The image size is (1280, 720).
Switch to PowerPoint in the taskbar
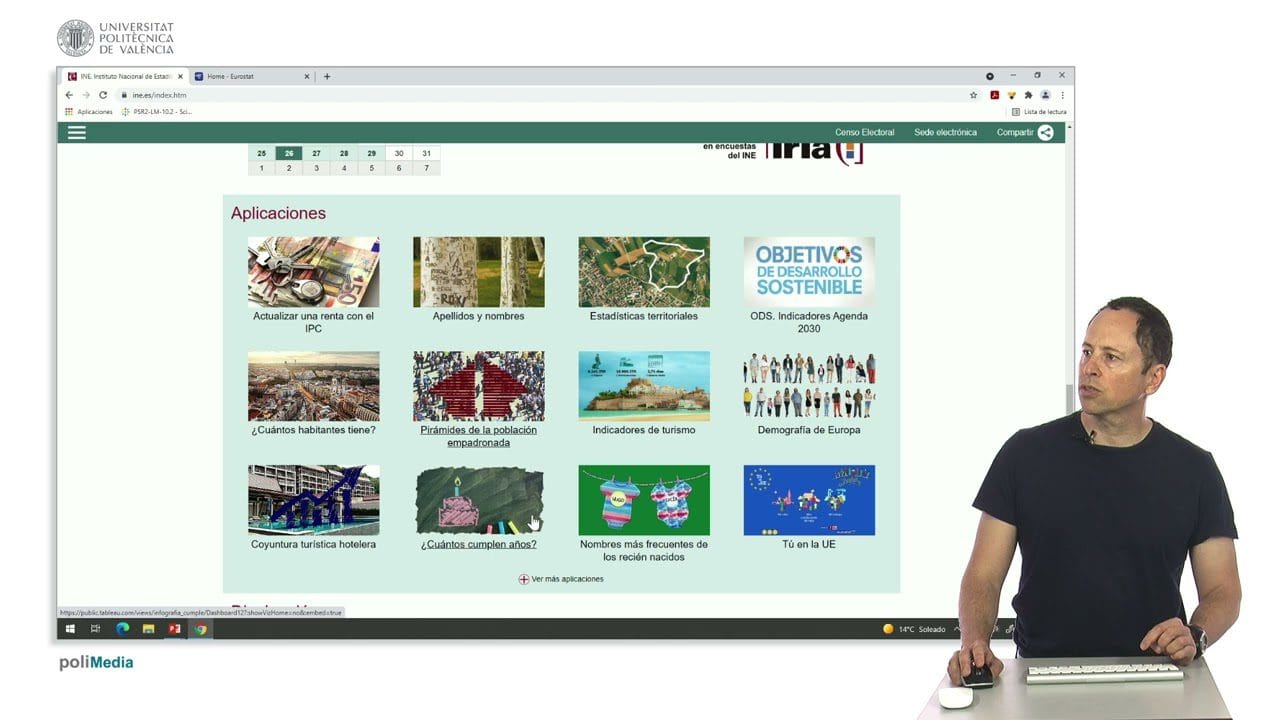point(175,629)
